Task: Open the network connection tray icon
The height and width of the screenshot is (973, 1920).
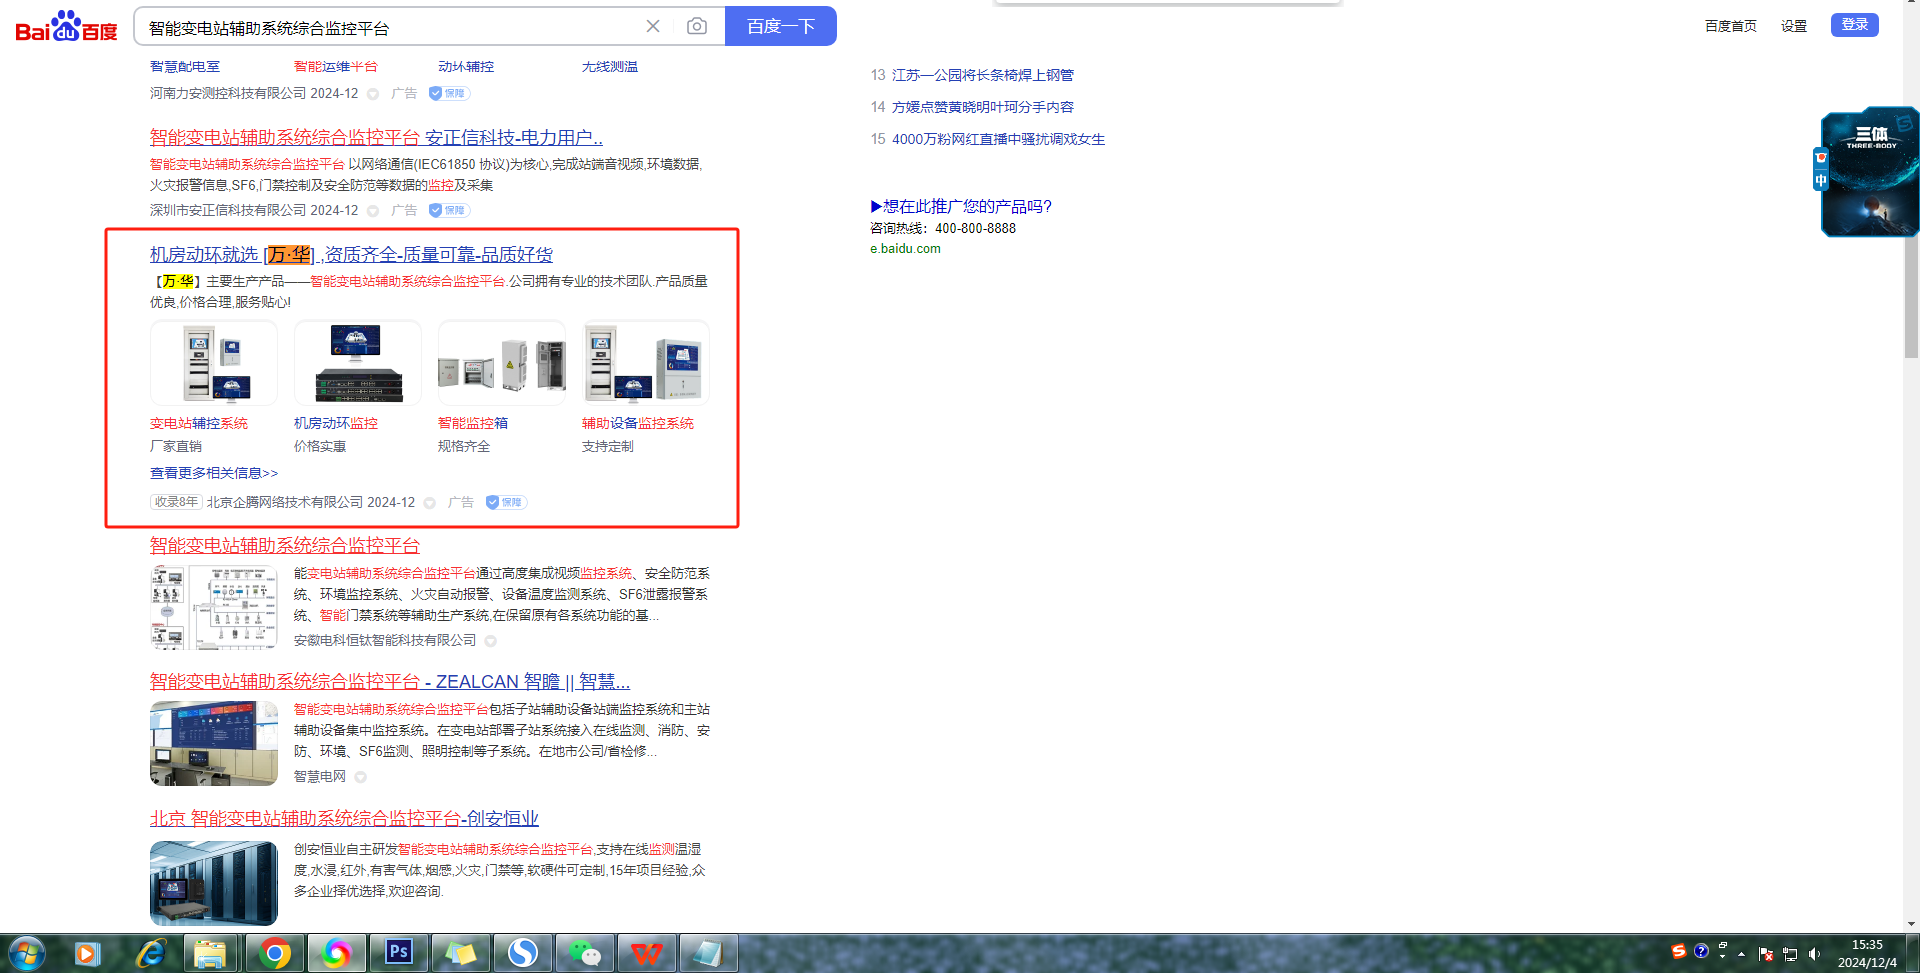Action: pyautogui.click(x=1790, y=954)
